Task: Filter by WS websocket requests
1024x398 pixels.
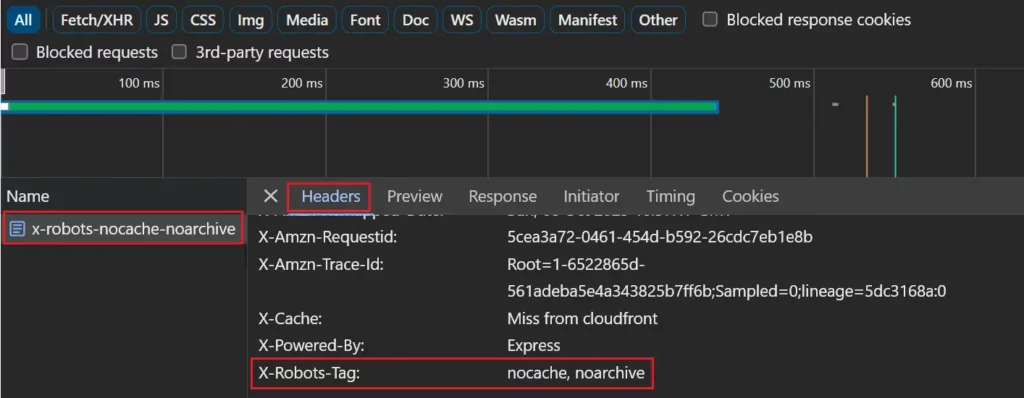Action: click(462, 20)
